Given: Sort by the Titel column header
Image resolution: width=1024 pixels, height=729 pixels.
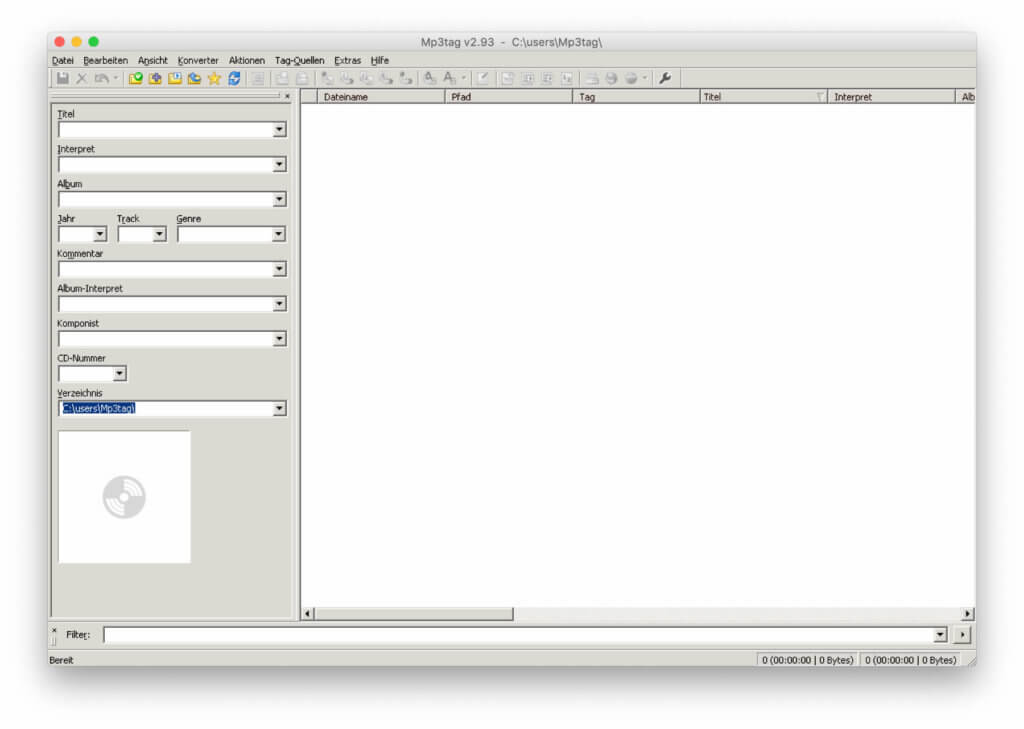Looking at the screenshot, I should 763,97.
